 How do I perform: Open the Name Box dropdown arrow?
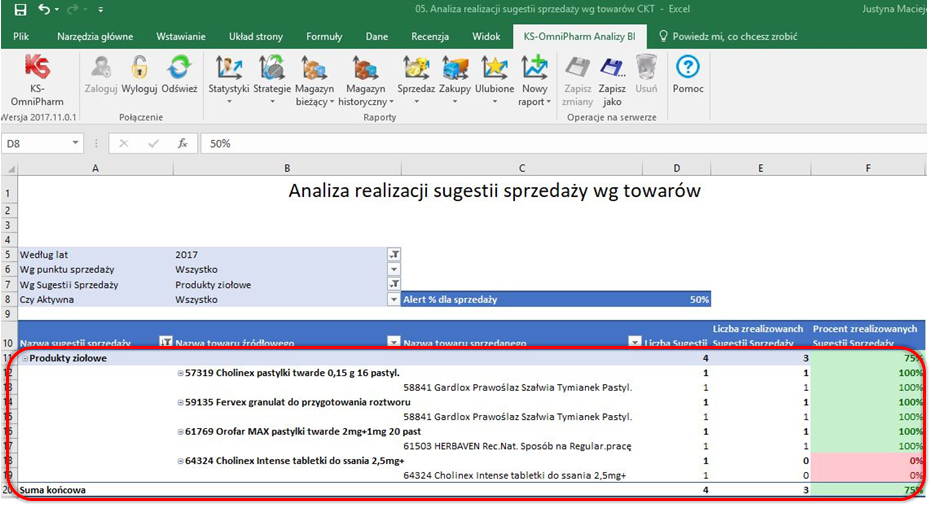[x=75, y=143]
